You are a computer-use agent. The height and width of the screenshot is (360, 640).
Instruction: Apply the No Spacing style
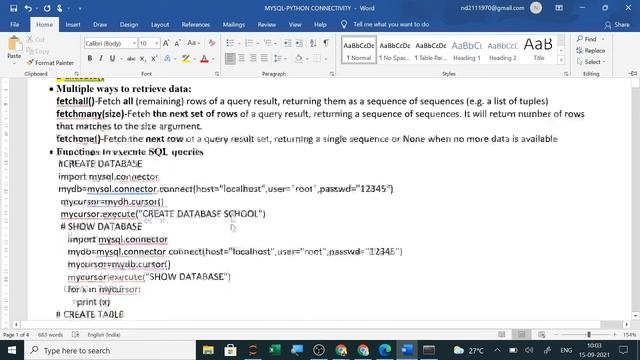(395, 50)
